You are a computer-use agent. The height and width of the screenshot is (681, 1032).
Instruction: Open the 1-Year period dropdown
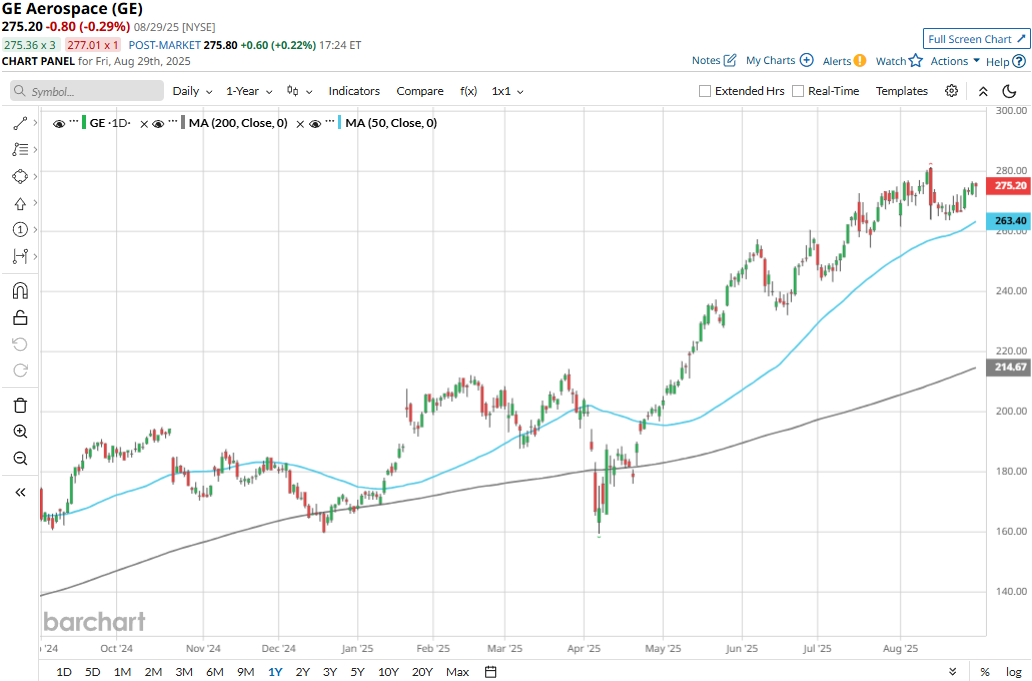click(249, 91)
